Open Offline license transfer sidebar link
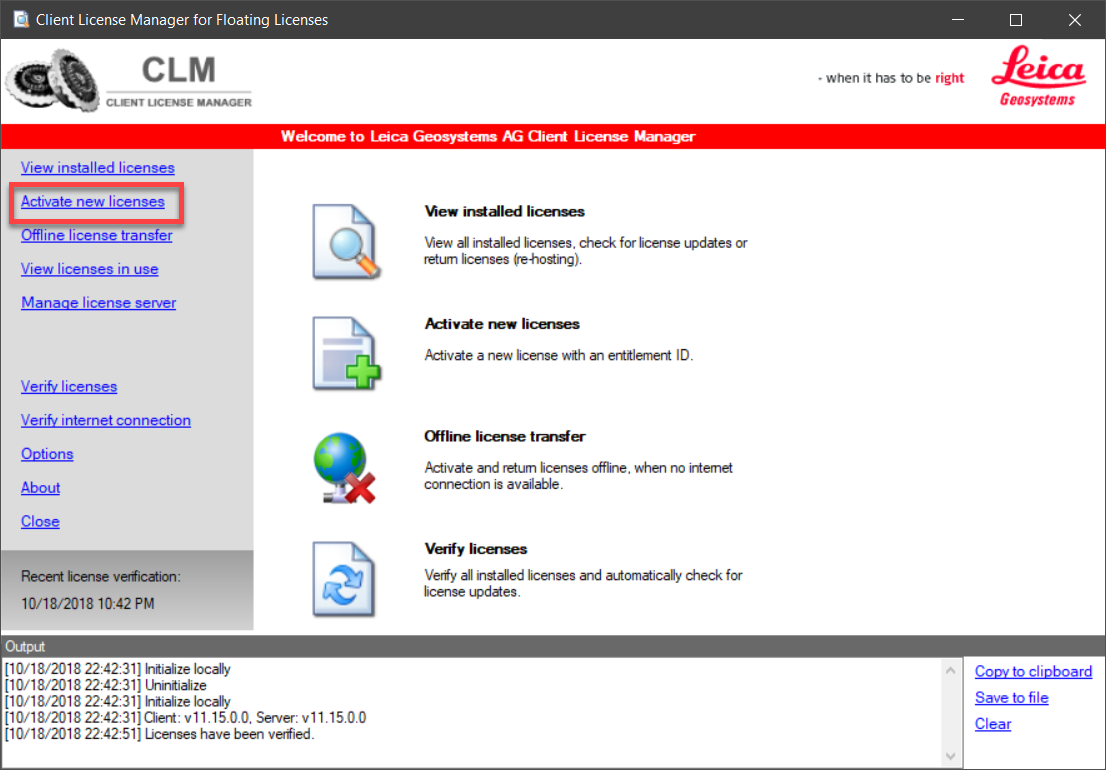1106x770 pixels. (97, 236)
